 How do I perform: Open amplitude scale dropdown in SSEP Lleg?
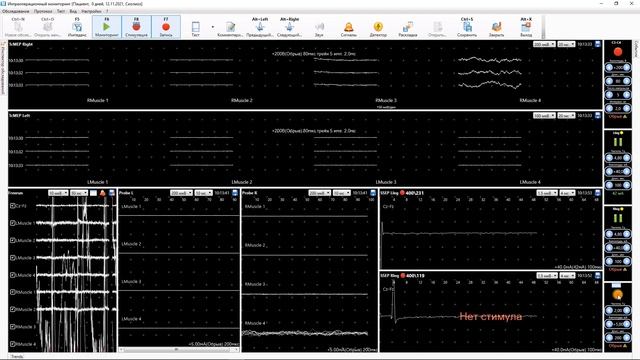pos(547,193)
